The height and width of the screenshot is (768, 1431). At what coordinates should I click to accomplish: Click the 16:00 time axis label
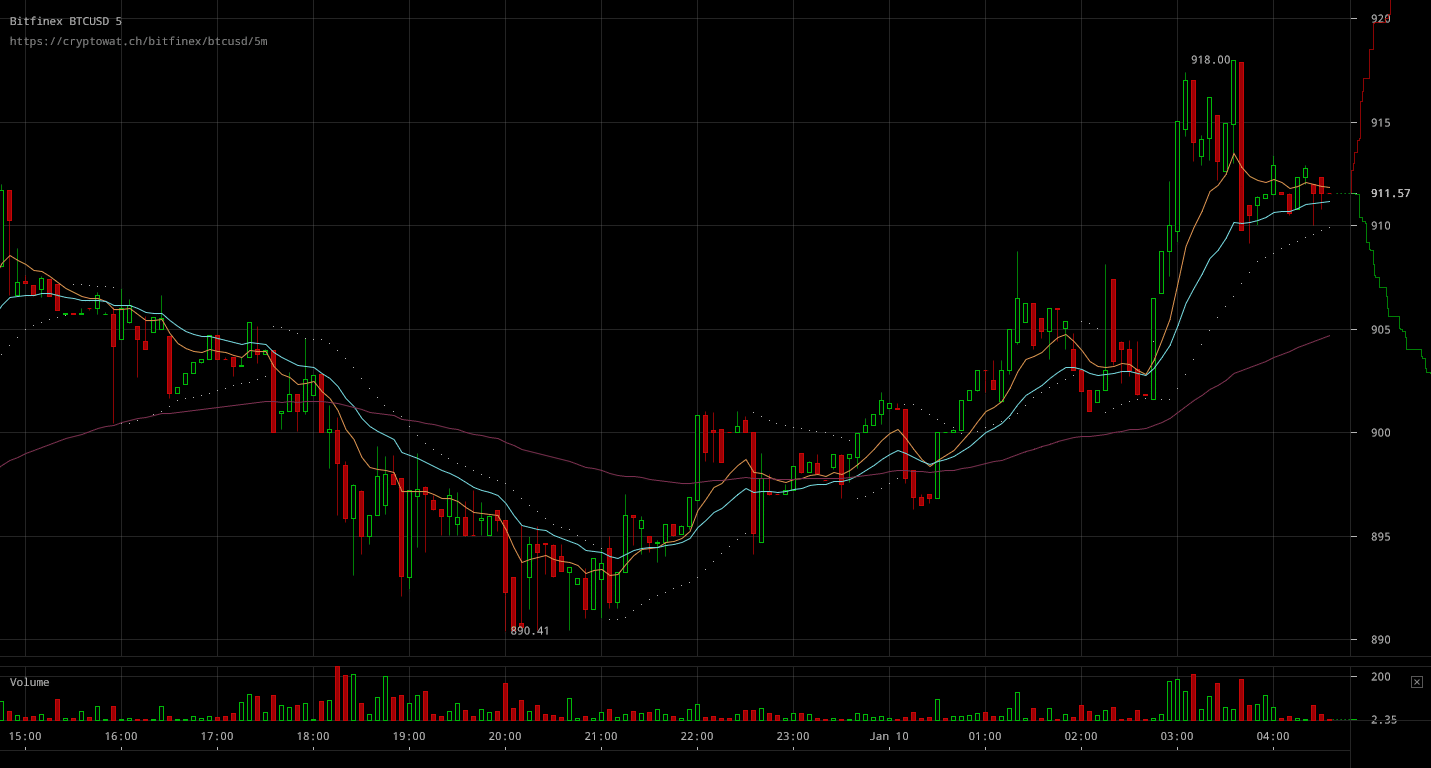[121, 737]
